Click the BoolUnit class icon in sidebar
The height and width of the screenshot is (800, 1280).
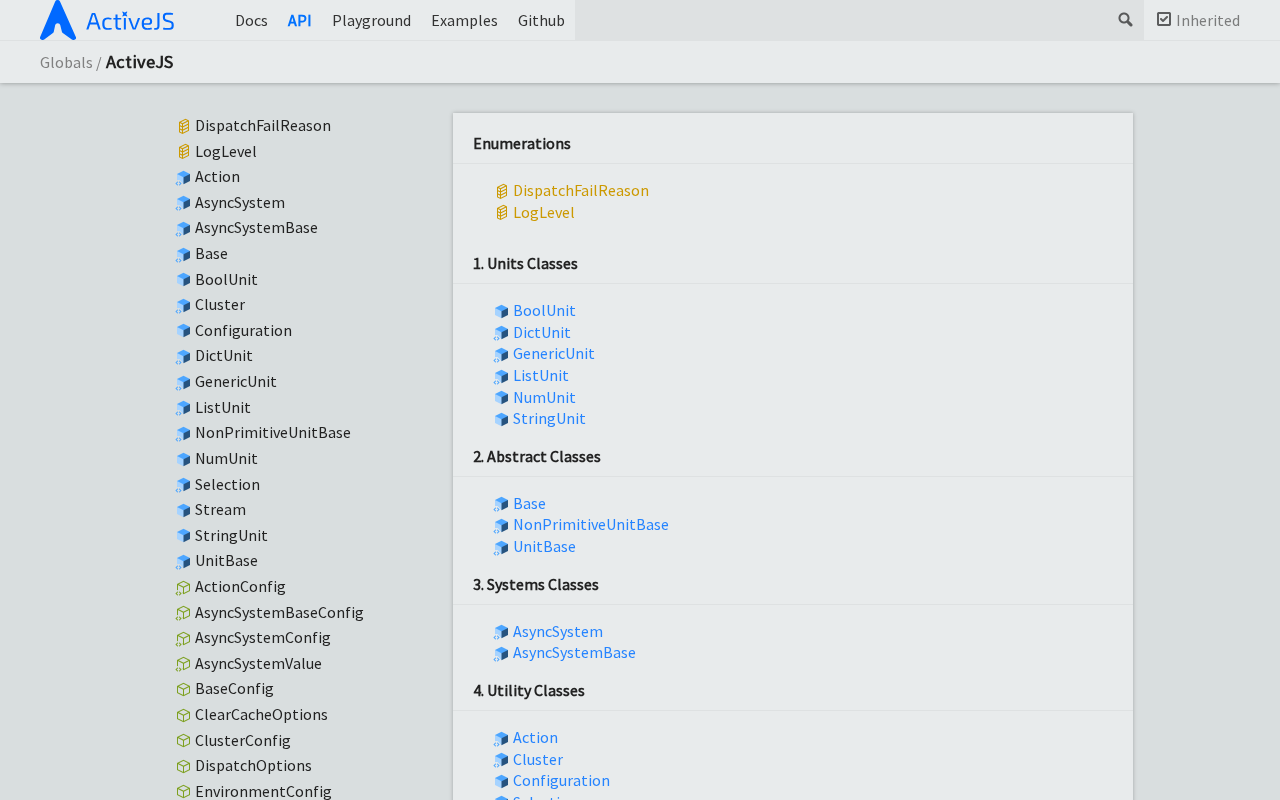point(183,280)
